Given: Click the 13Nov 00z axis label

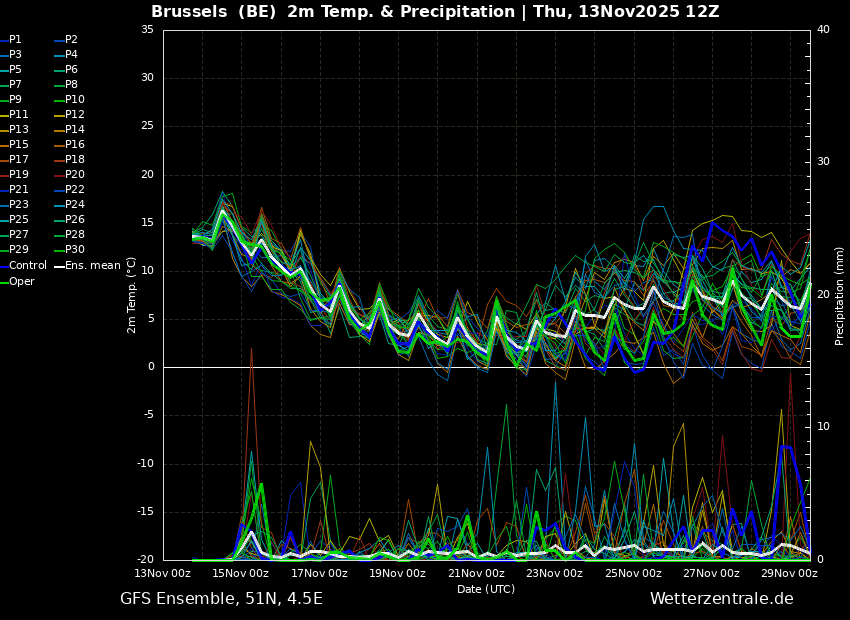Looking at the screenshot, I should point(163,573).
